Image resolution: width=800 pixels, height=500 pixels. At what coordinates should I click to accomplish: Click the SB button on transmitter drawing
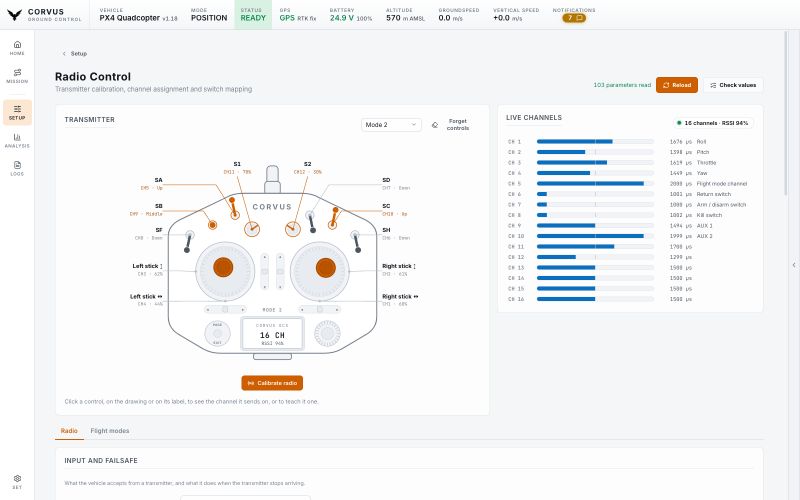tap(212, 224)
